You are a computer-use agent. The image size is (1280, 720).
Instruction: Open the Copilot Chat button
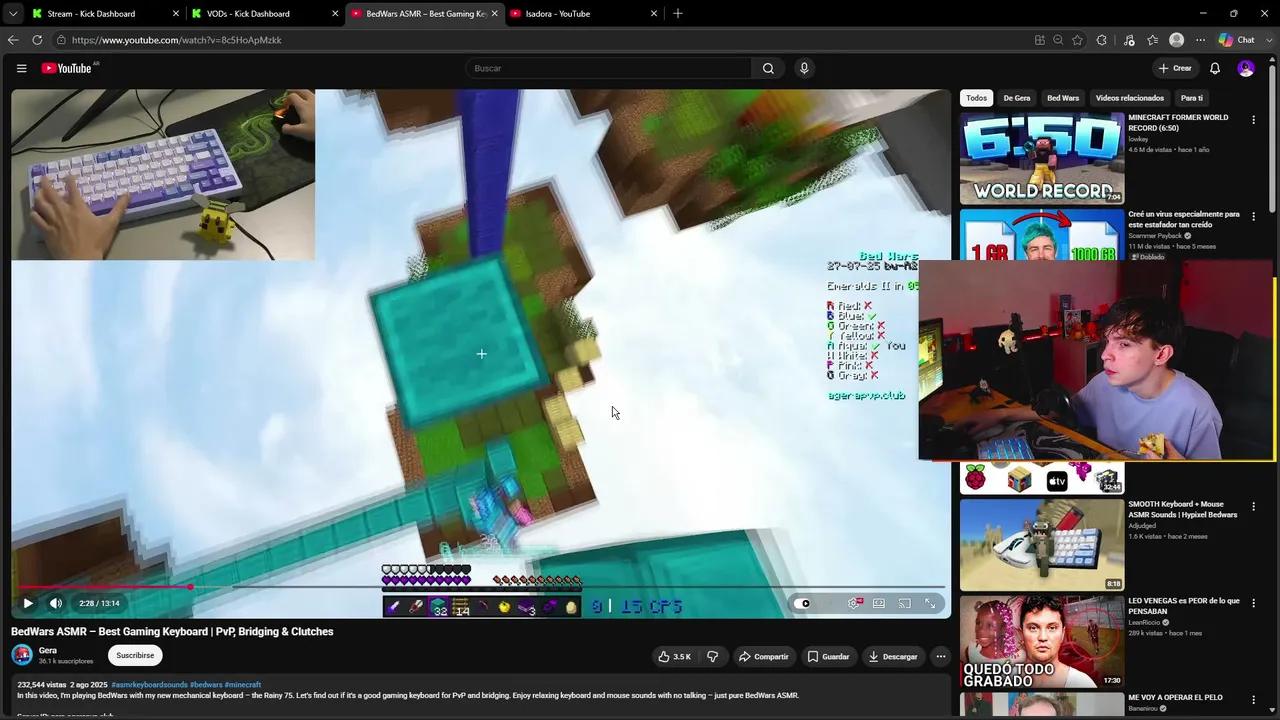click(1236, 40)
